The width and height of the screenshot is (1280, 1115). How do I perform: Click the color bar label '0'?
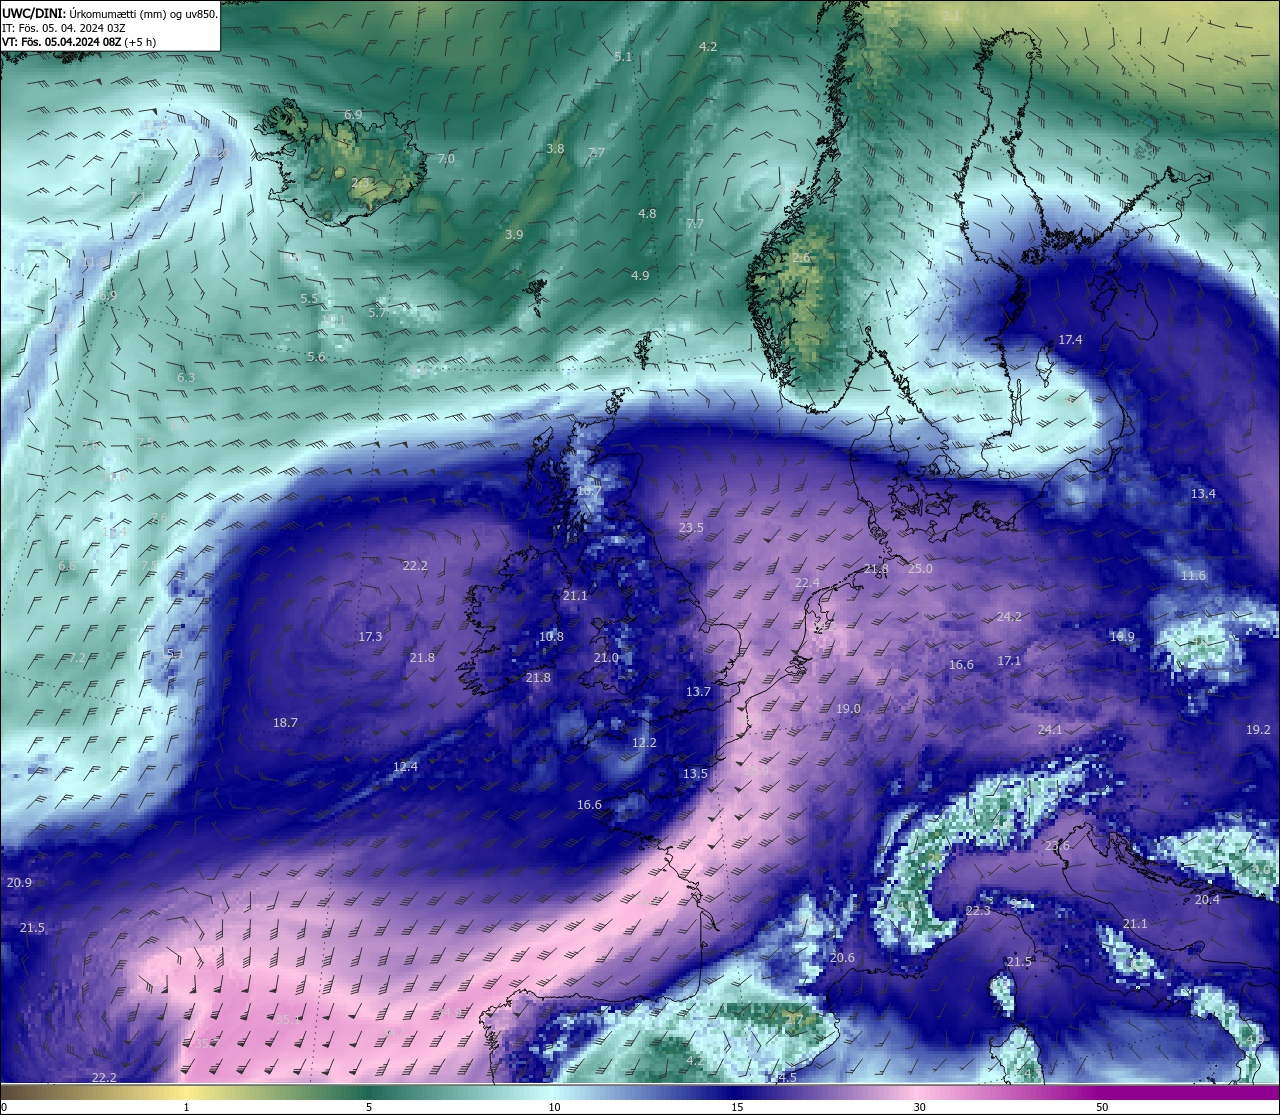click(3, 1107)
